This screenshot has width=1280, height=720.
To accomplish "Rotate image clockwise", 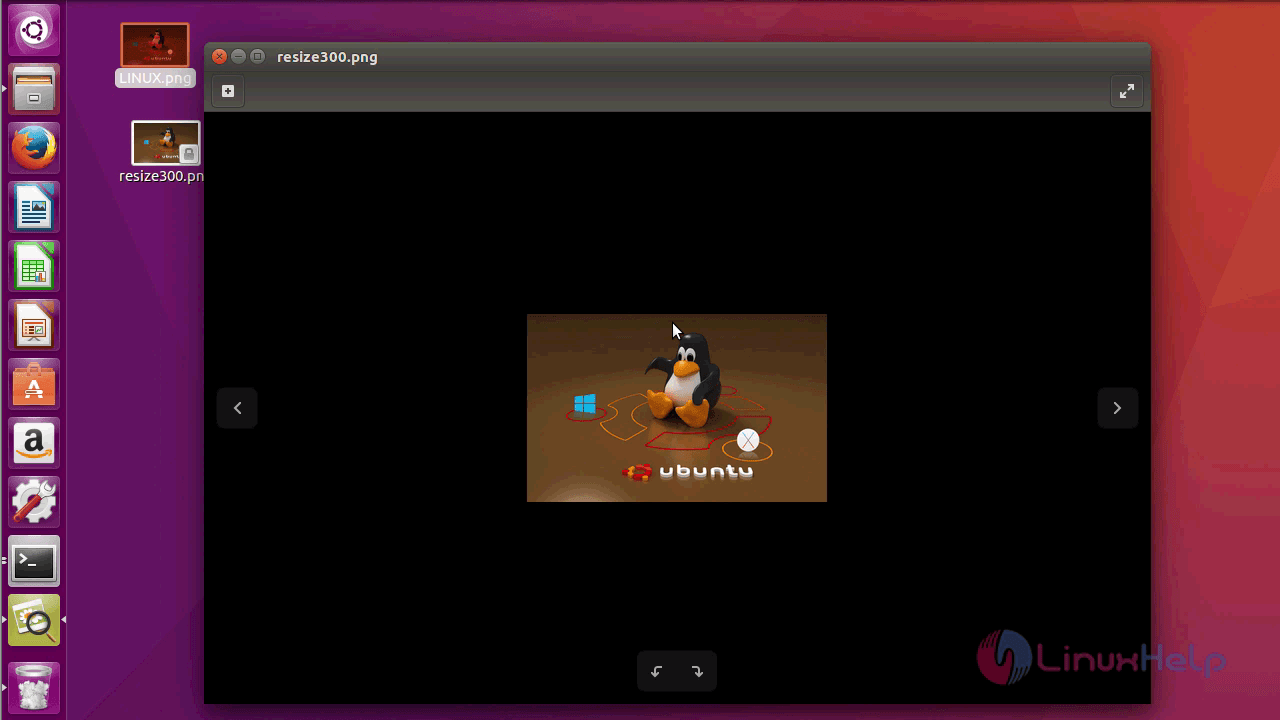I will 697,672.
